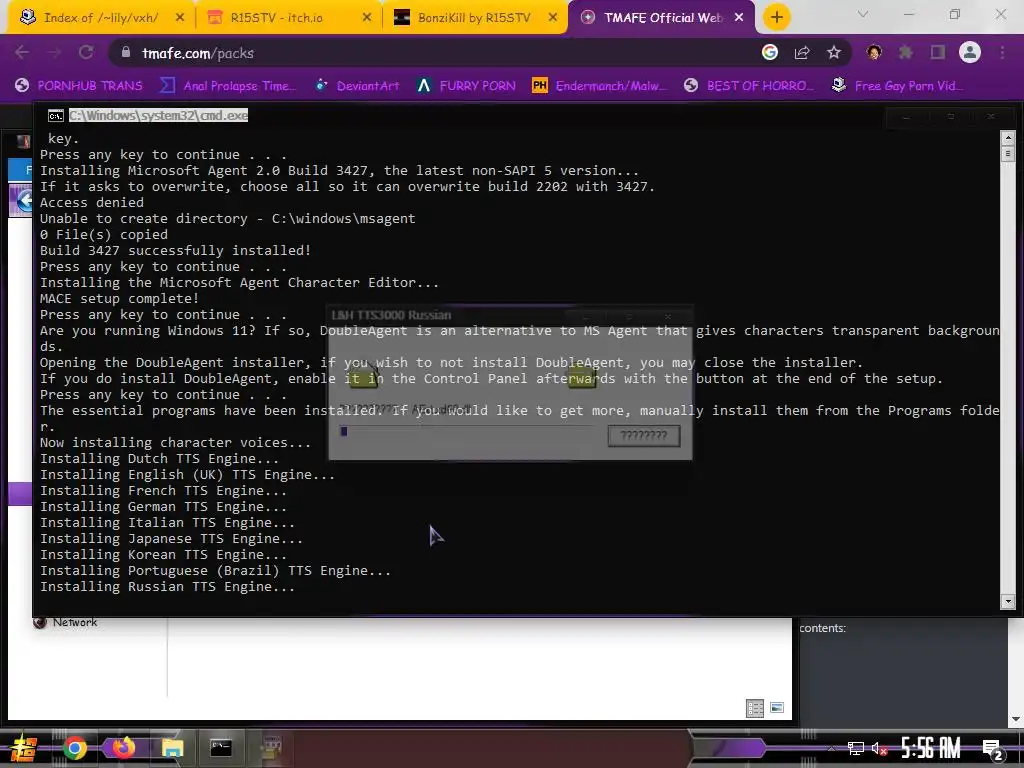1024x768 pixels.
Task: Open the cmd.exe window system menu icon
Action: [x=56, y=116]
